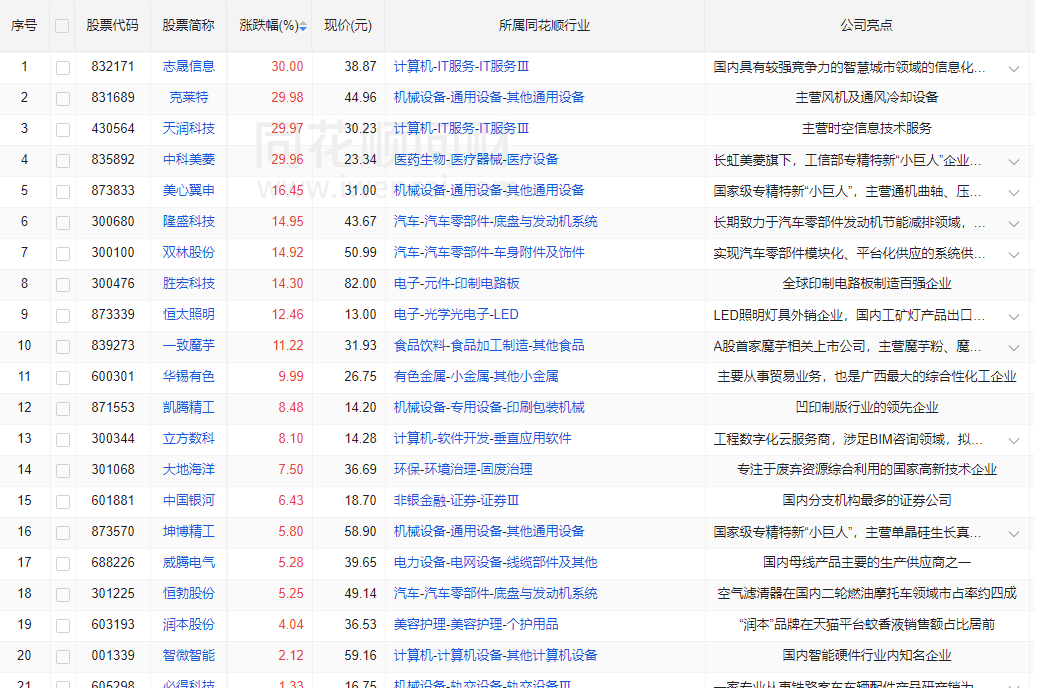Click price value 82.00
Viewport: 1049px width, 688px height.
(361, 283)
